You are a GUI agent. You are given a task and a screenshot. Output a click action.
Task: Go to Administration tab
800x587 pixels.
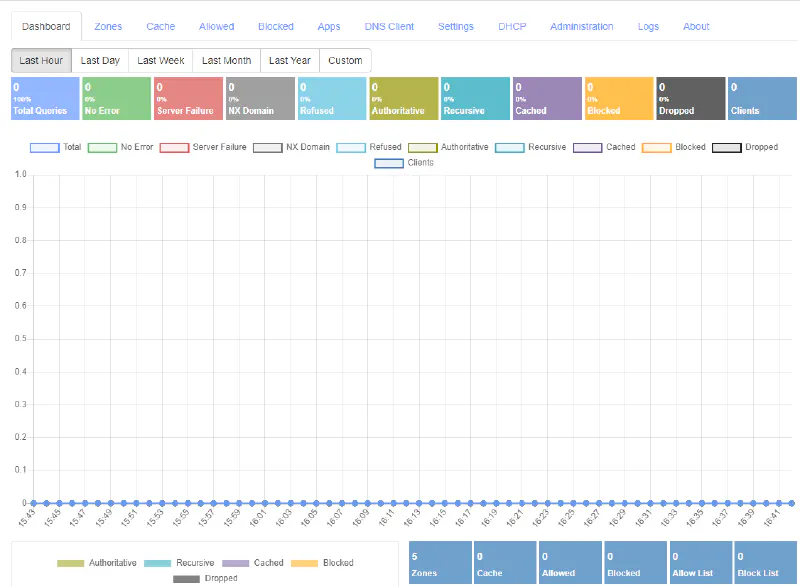[x=581, y=27]
